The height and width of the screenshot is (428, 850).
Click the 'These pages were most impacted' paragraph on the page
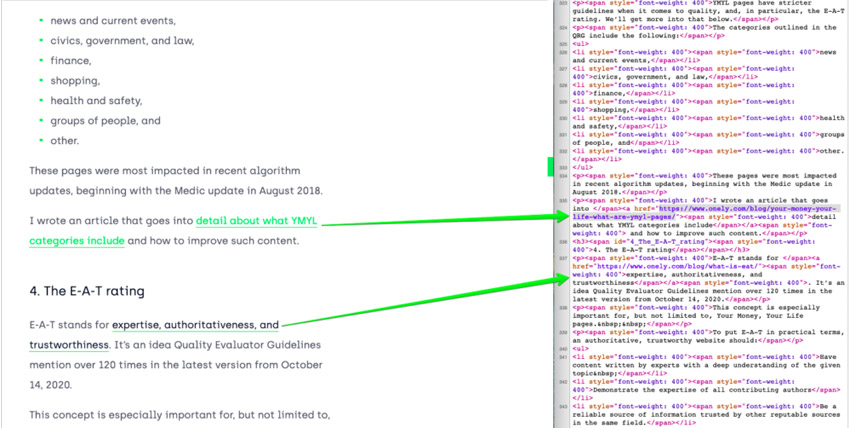(x=176, y=181)
